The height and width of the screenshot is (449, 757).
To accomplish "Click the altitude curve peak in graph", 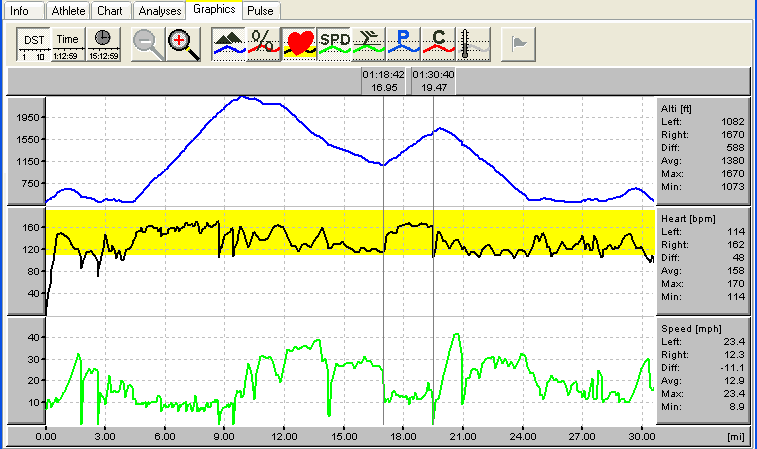I will click(x=243, y=97).
